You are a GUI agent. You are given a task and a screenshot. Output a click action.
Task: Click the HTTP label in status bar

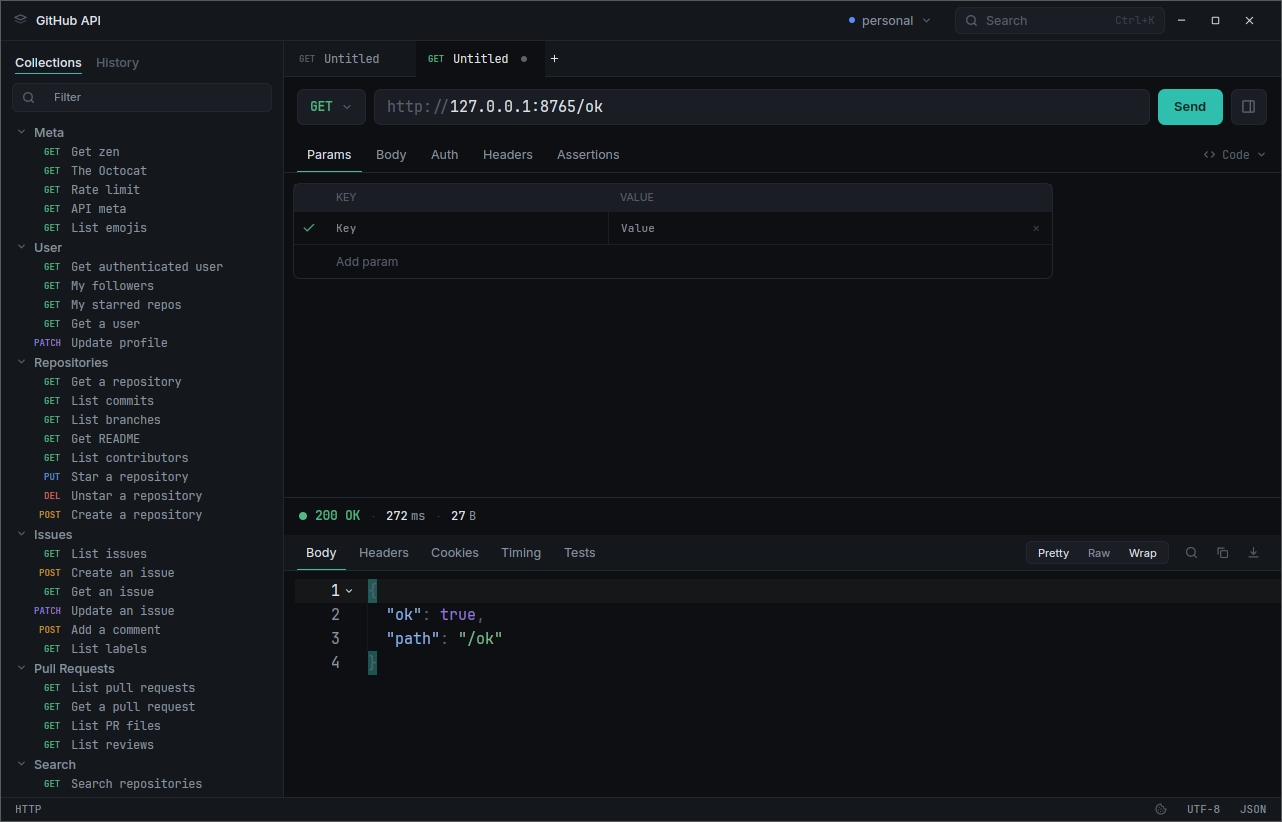[x=28, y=810]
